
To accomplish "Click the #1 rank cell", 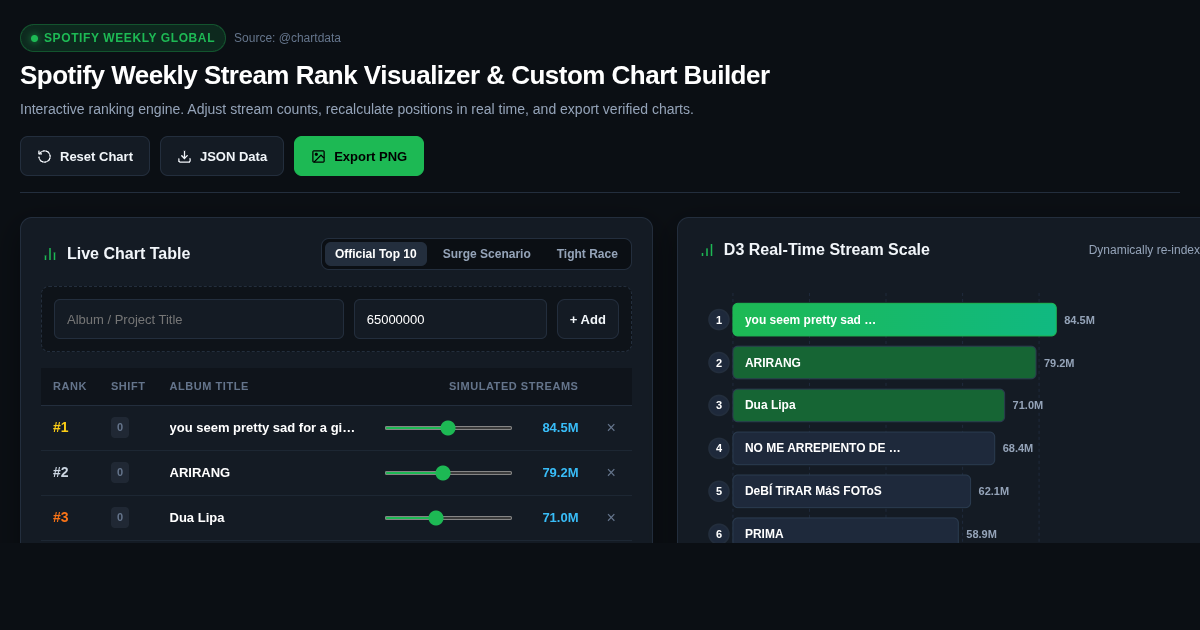I will tap(61, 428).
